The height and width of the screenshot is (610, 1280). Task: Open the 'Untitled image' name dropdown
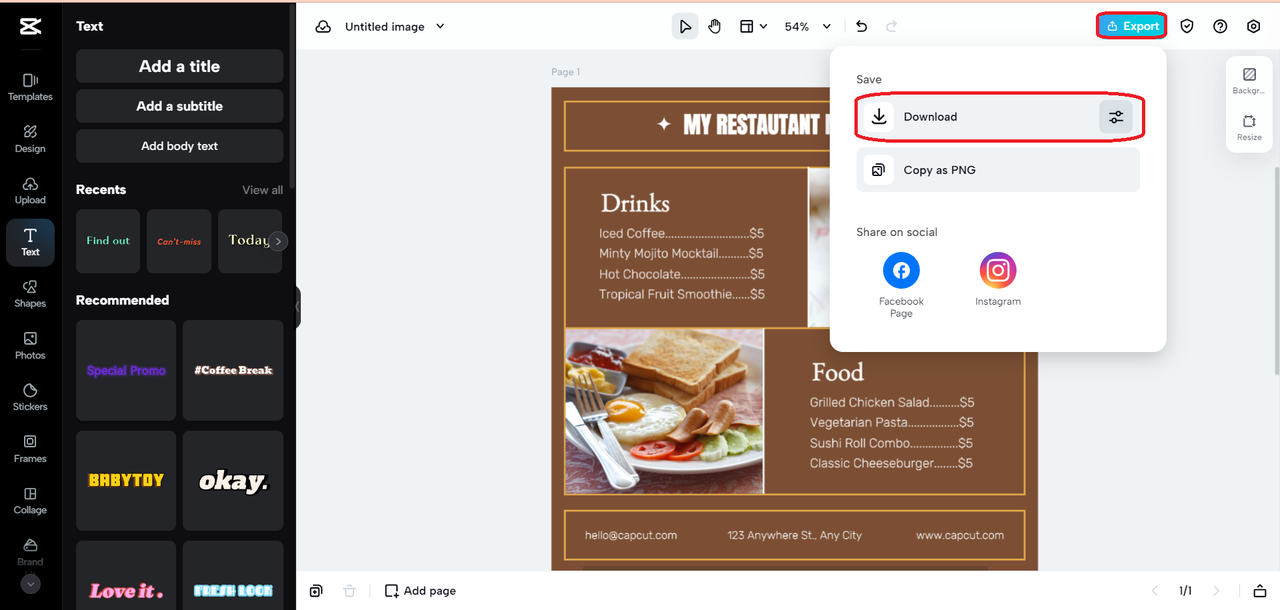click(395, 27)
